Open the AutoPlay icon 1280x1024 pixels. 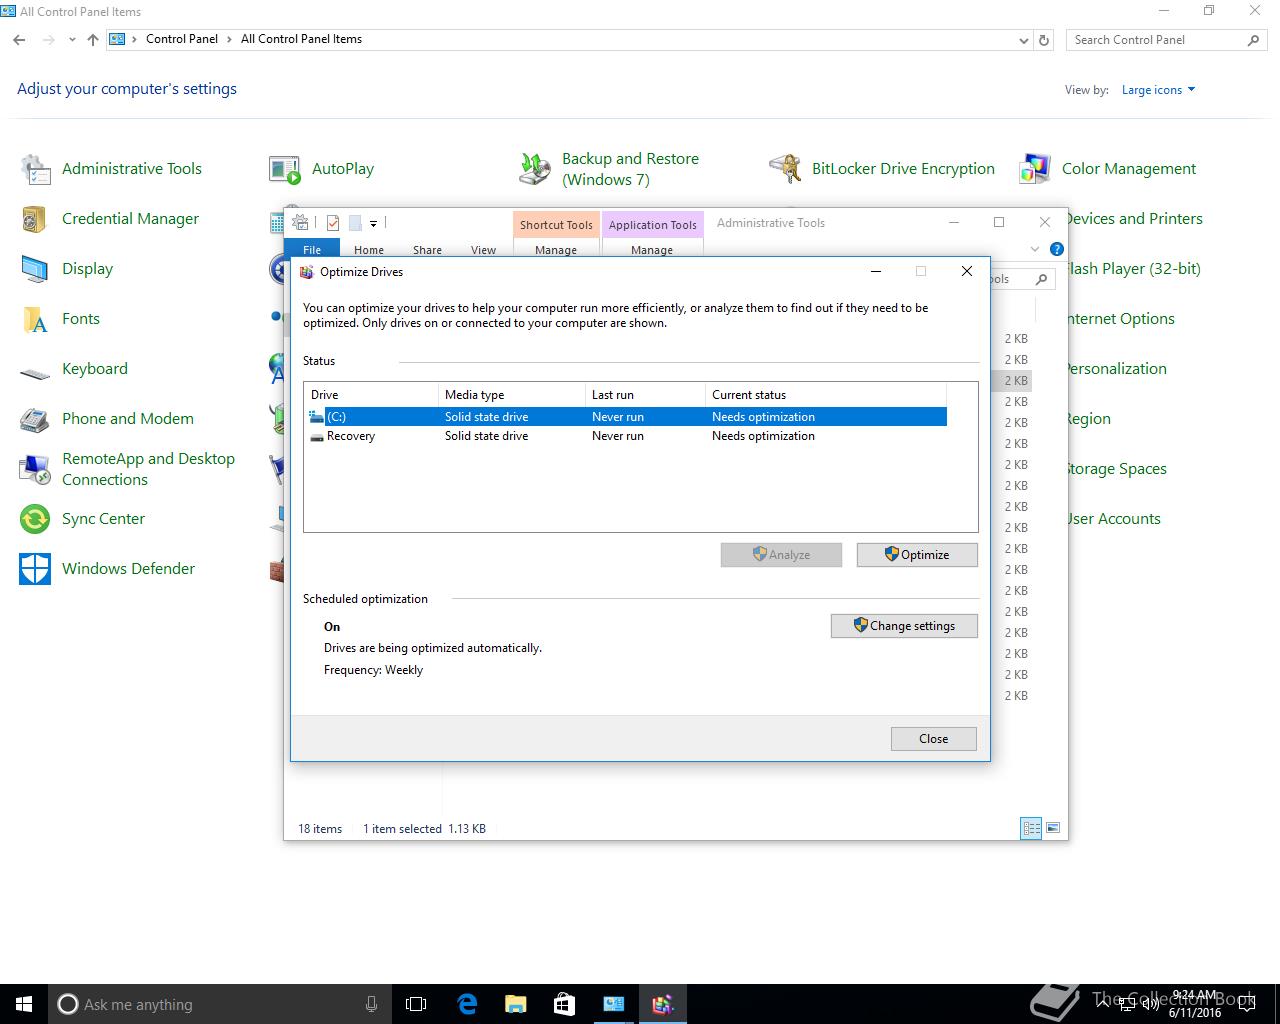[285, 169]
